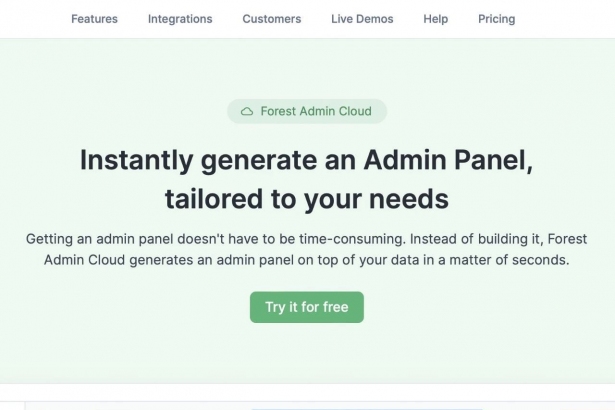This screenshot has height=410, width=615.
Task: Open the Features menu item
Action: [95, 19]
